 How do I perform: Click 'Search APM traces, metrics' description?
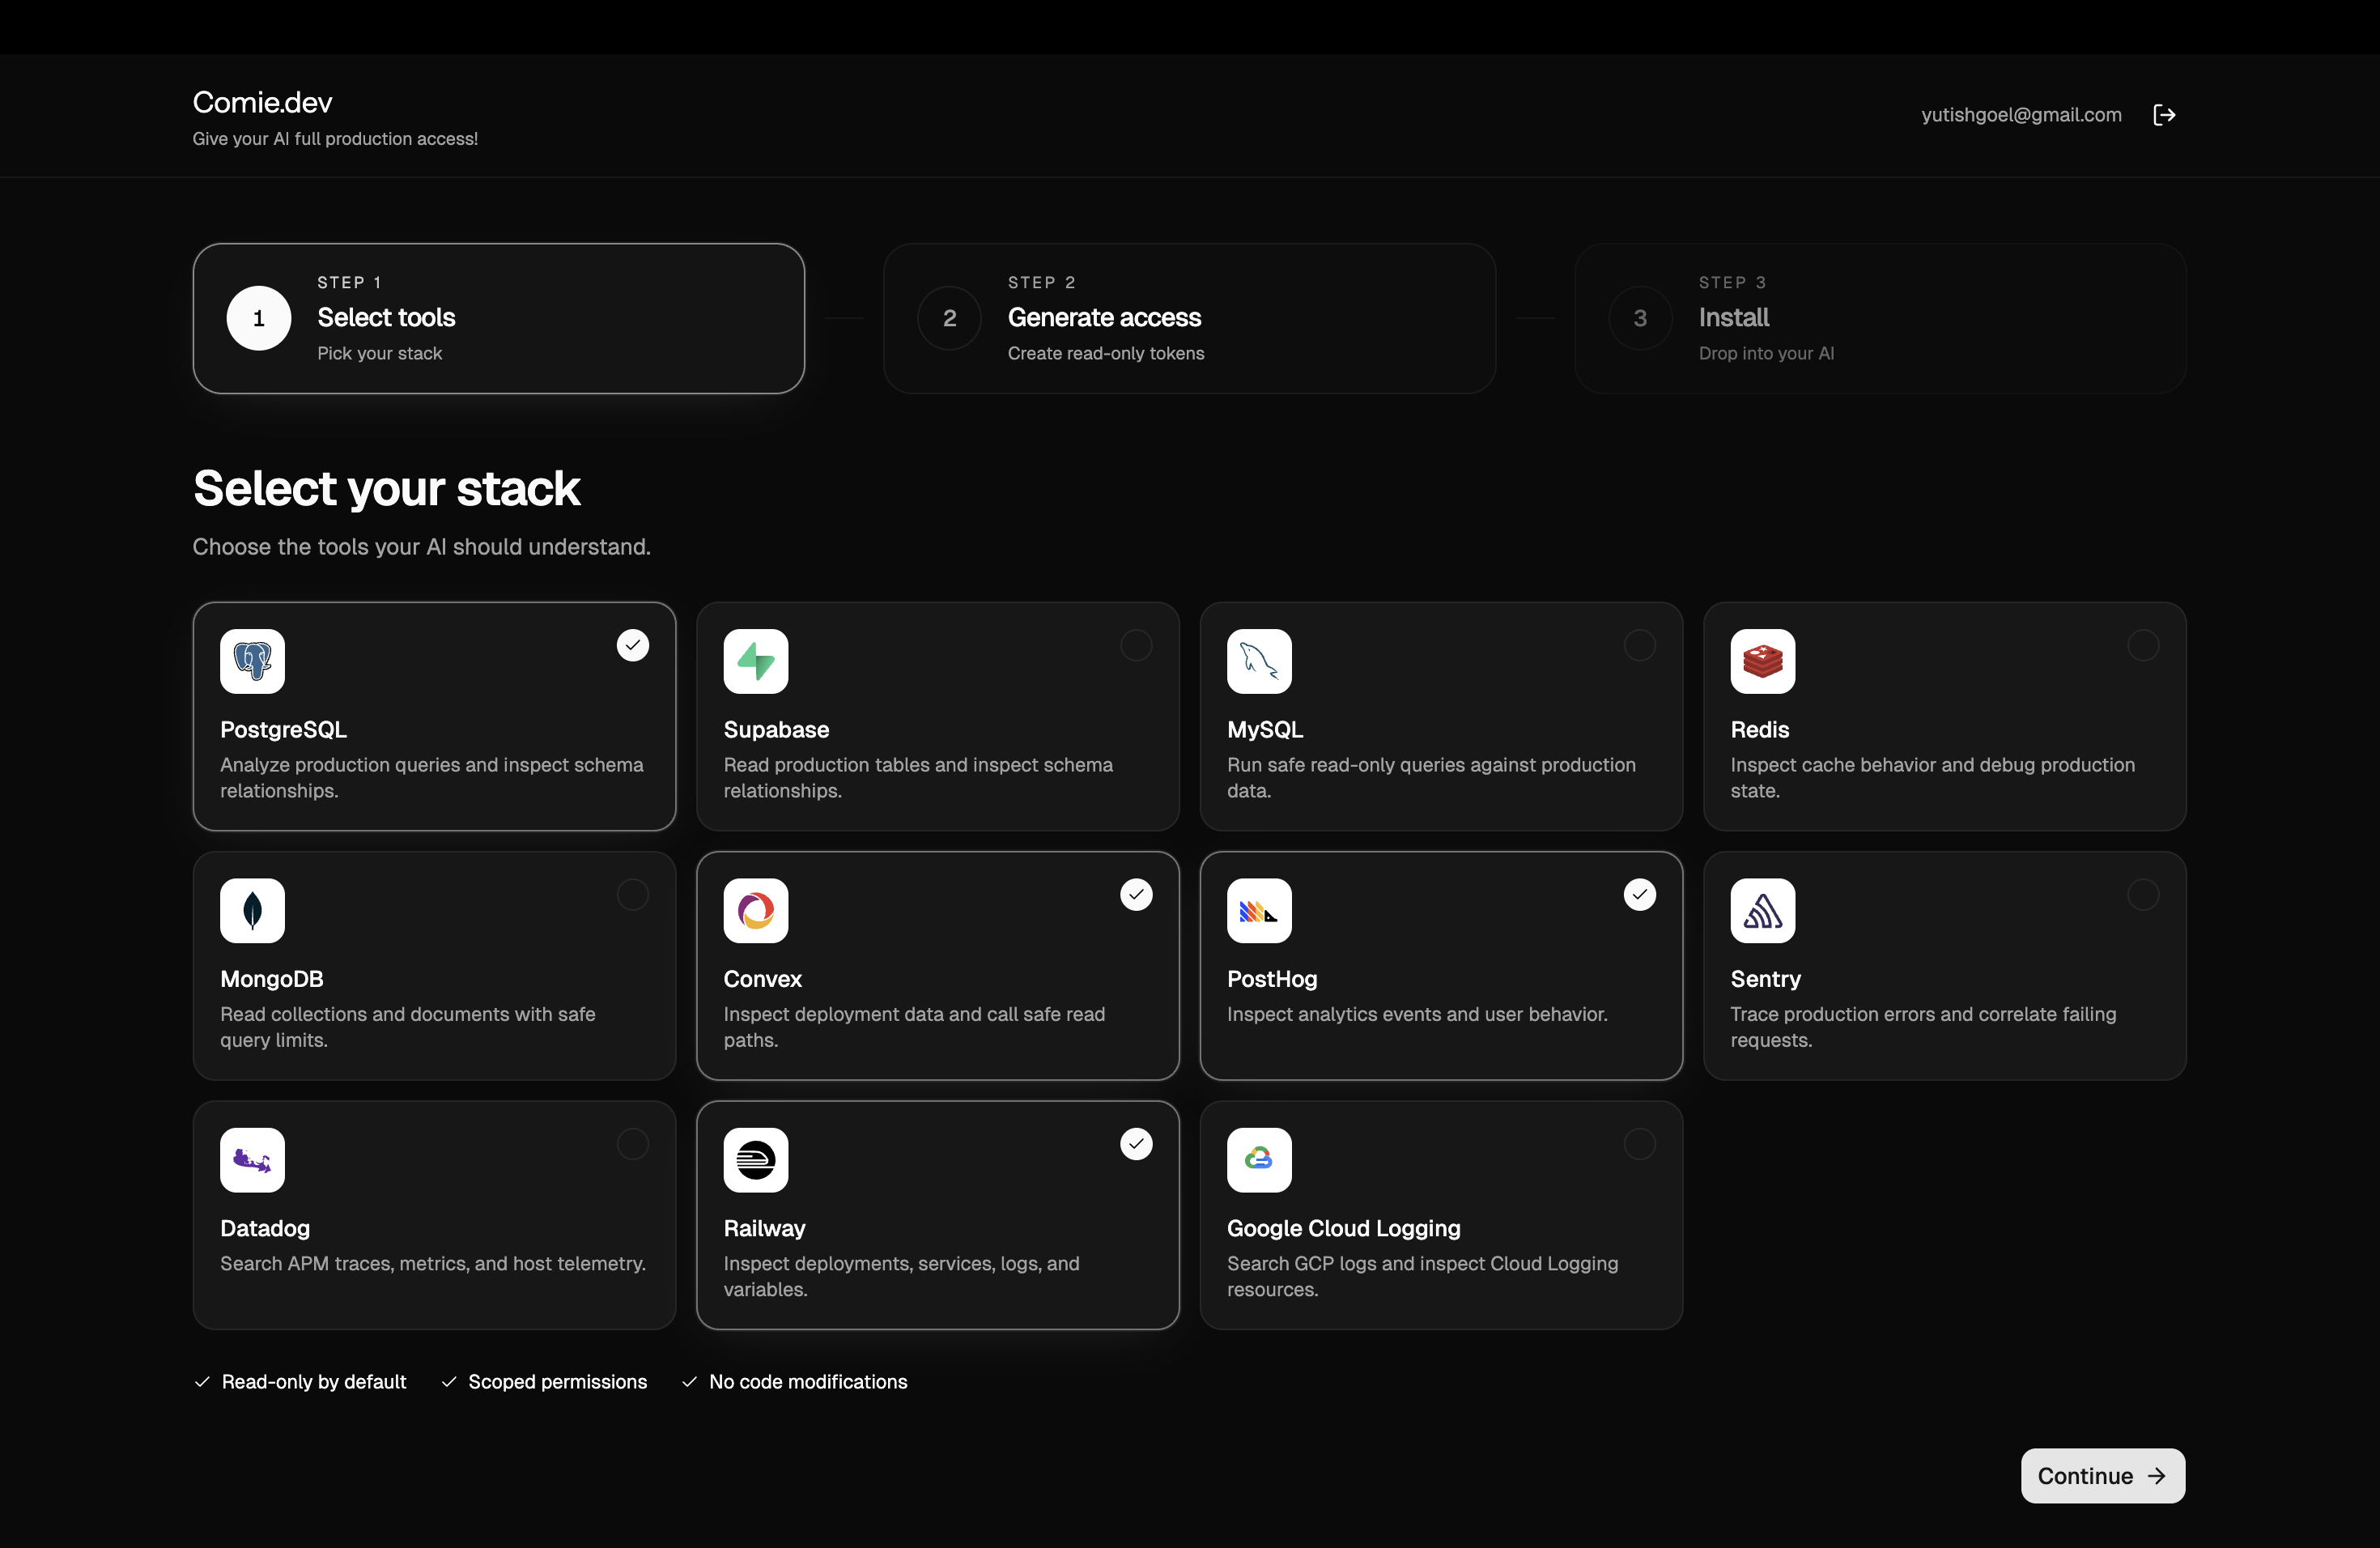click(433, 1264)
